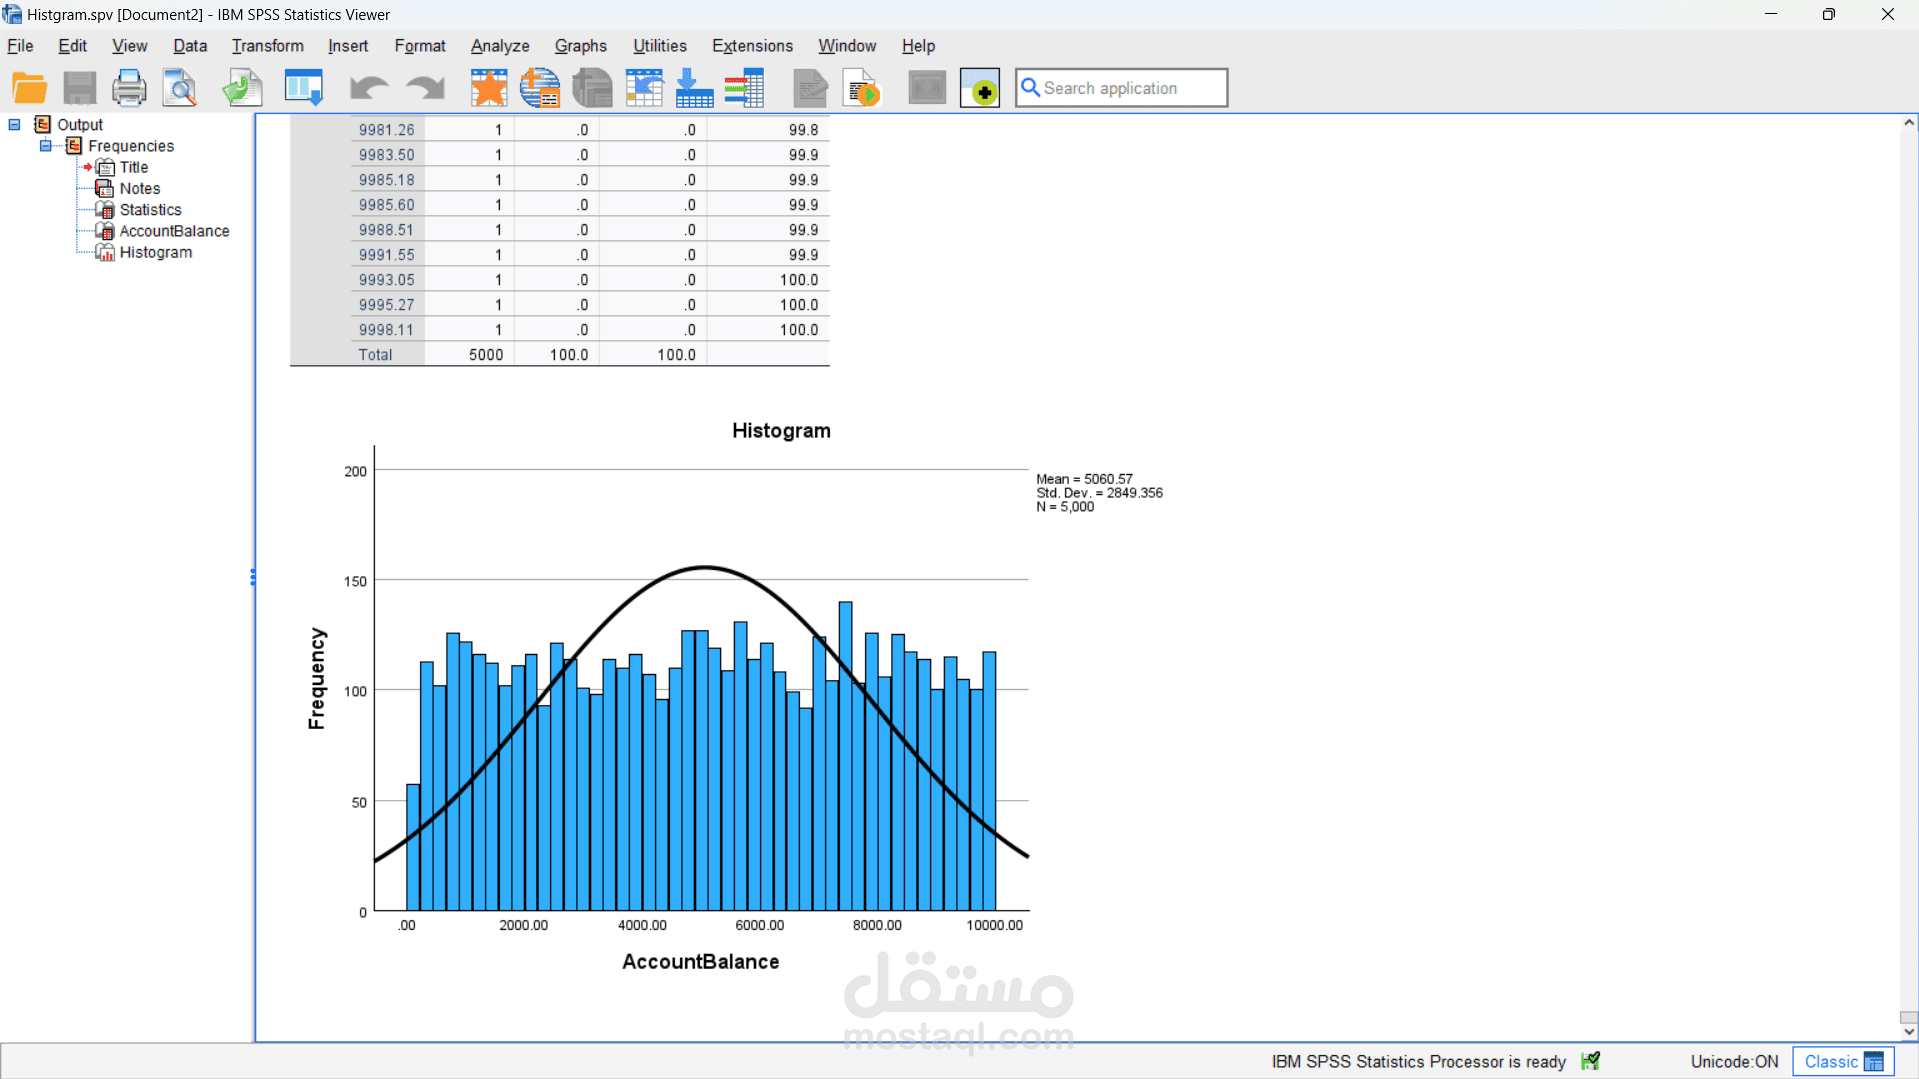
Task: Click the Redo arrow icon
Action: pyautogui.click(x=426, y=88)
